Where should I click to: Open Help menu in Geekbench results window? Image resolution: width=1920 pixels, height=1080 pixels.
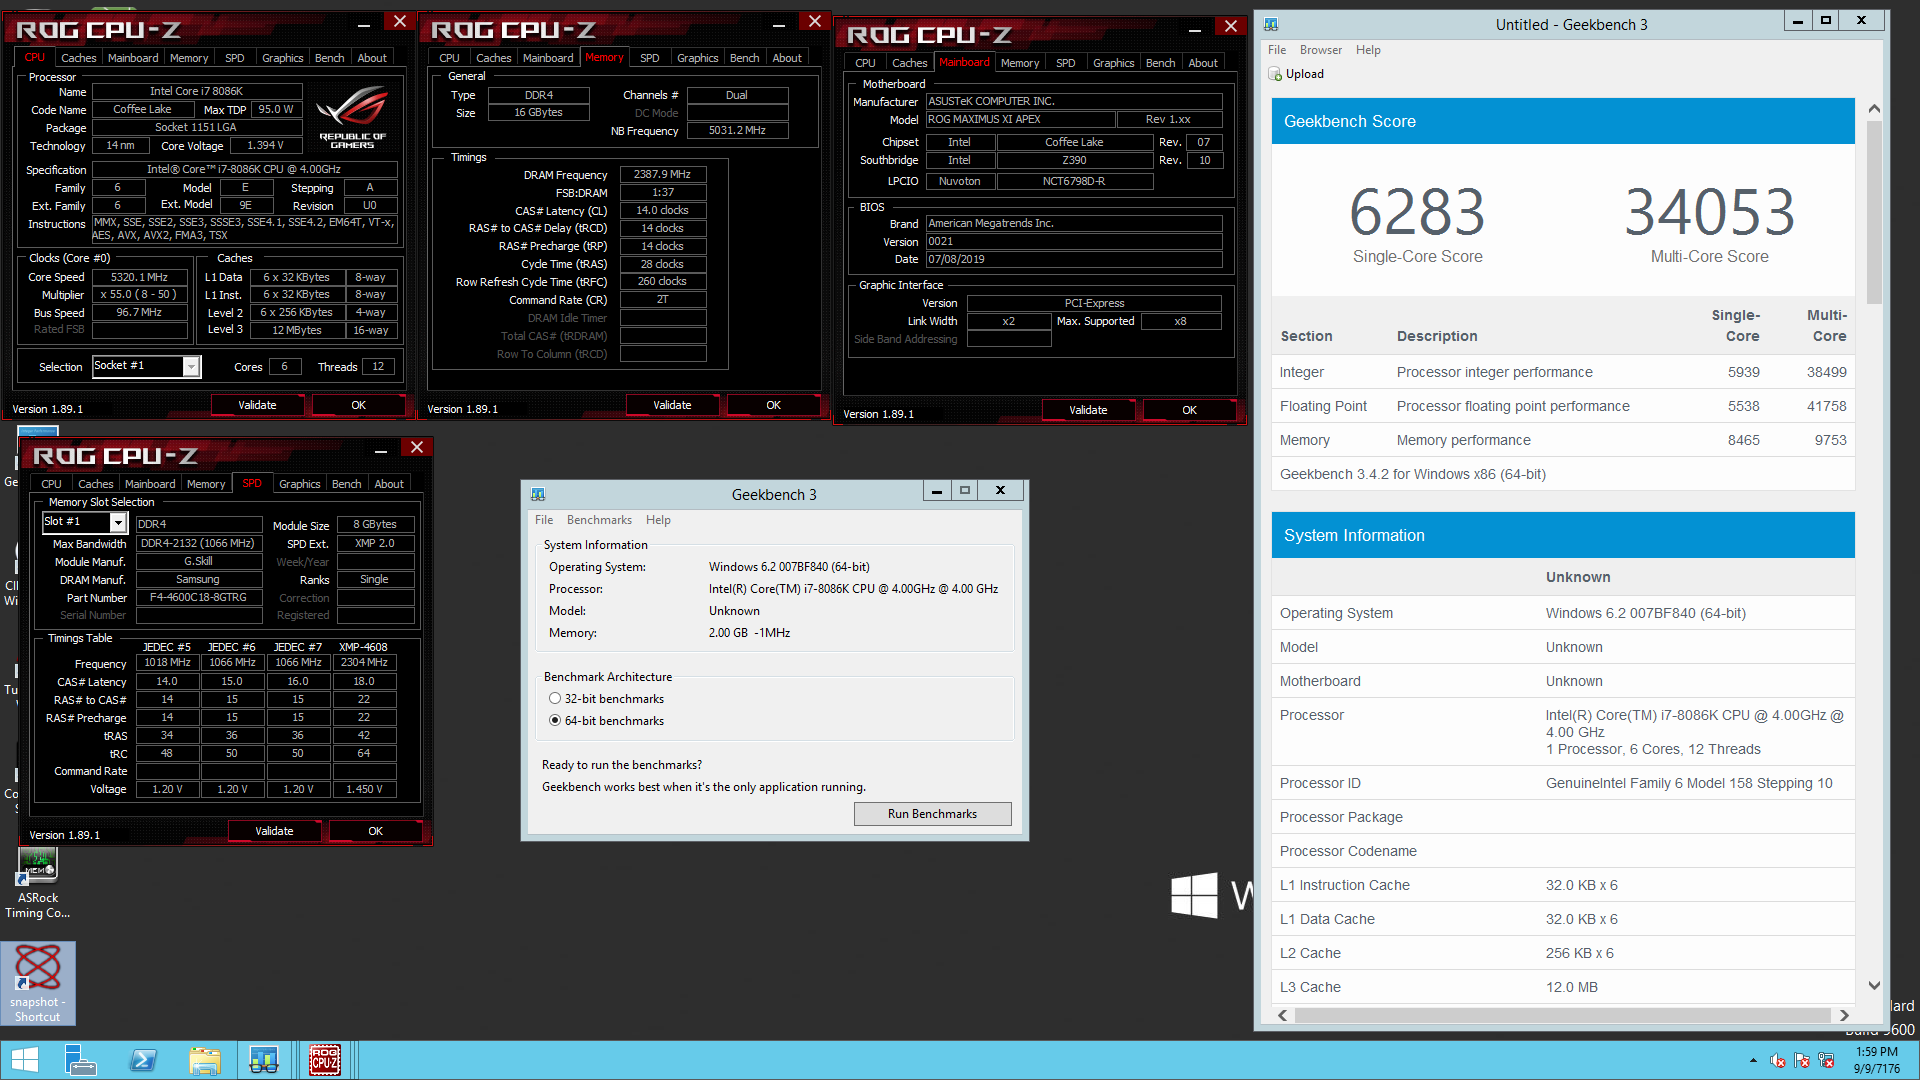[x=1368, y=50]
